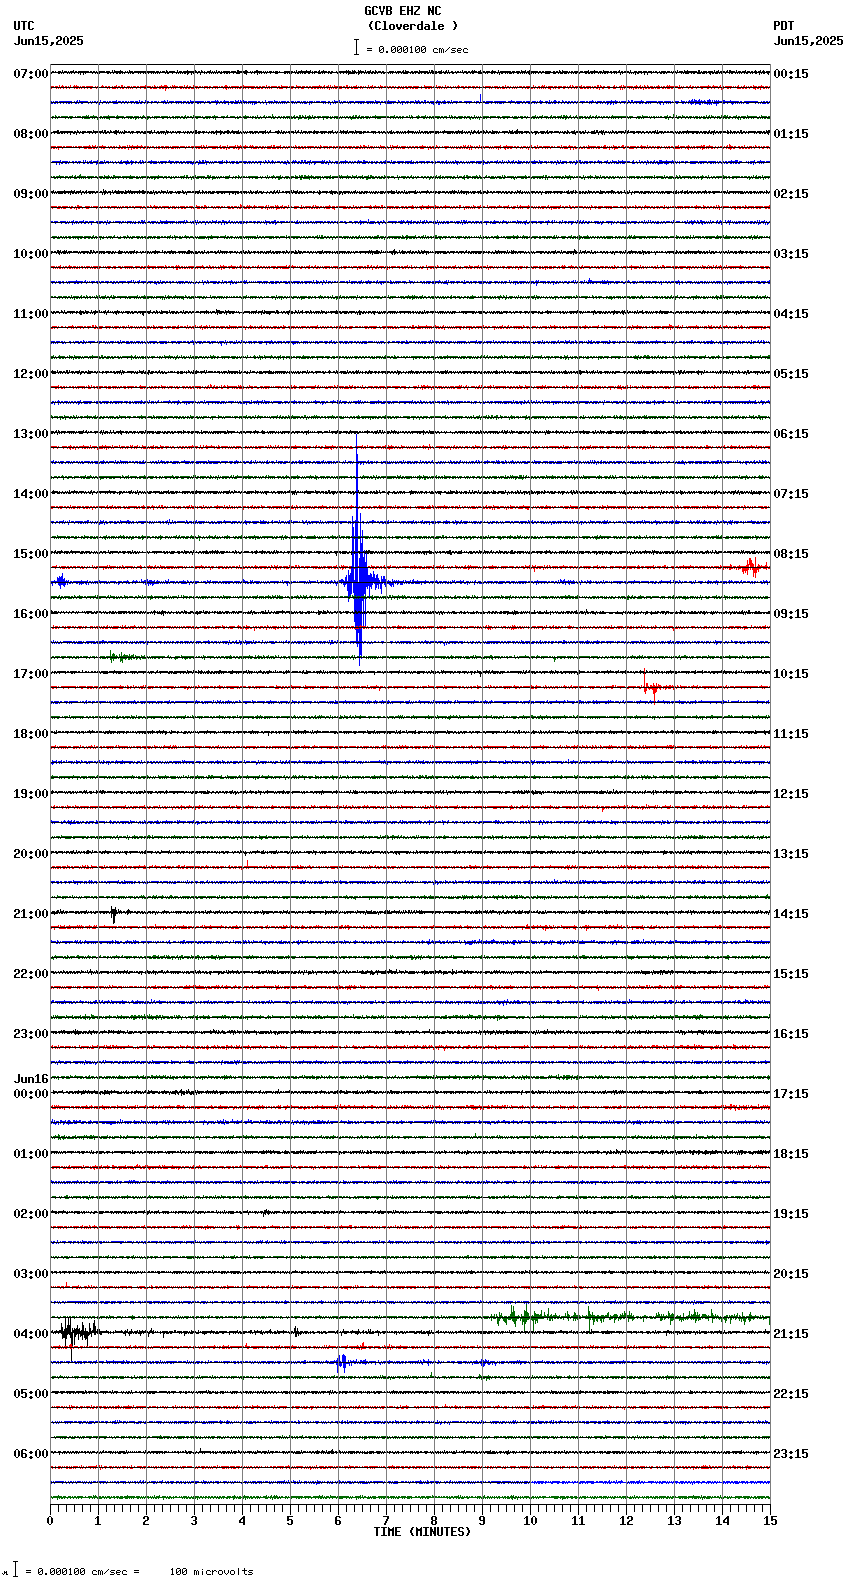Select the 03:00 UTC time label
Screen dimensions: 850x1584
[x=31, y=1274]
